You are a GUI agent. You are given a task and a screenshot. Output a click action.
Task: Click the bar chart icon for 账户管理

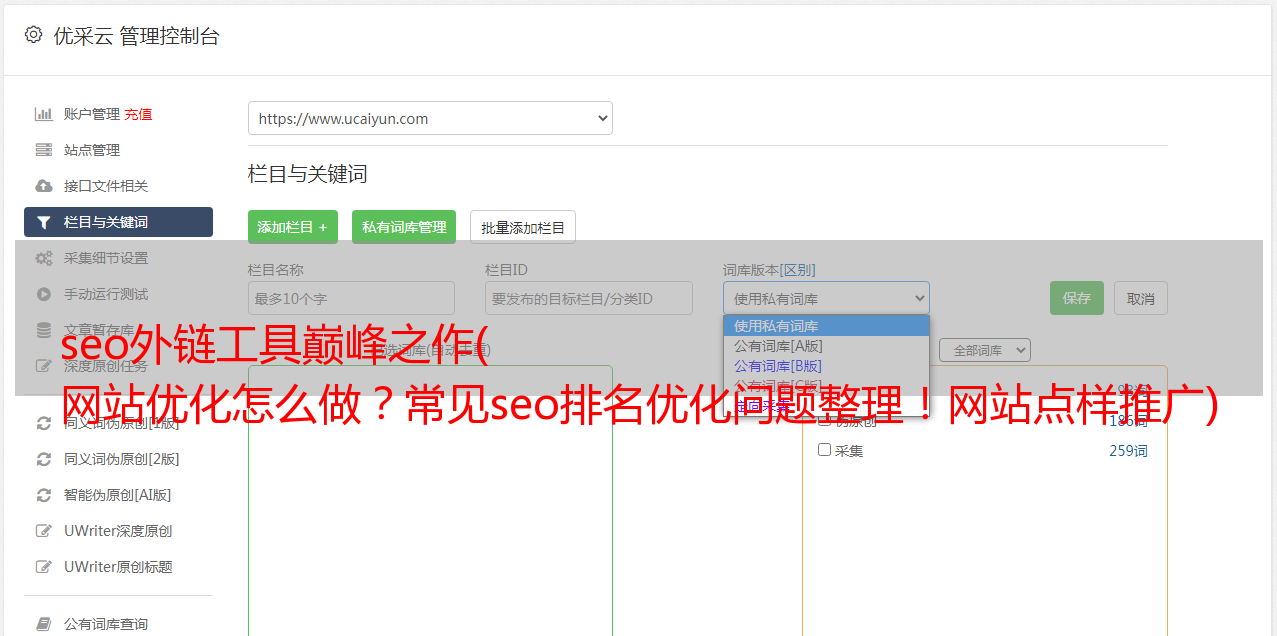(x=44, y=114)
